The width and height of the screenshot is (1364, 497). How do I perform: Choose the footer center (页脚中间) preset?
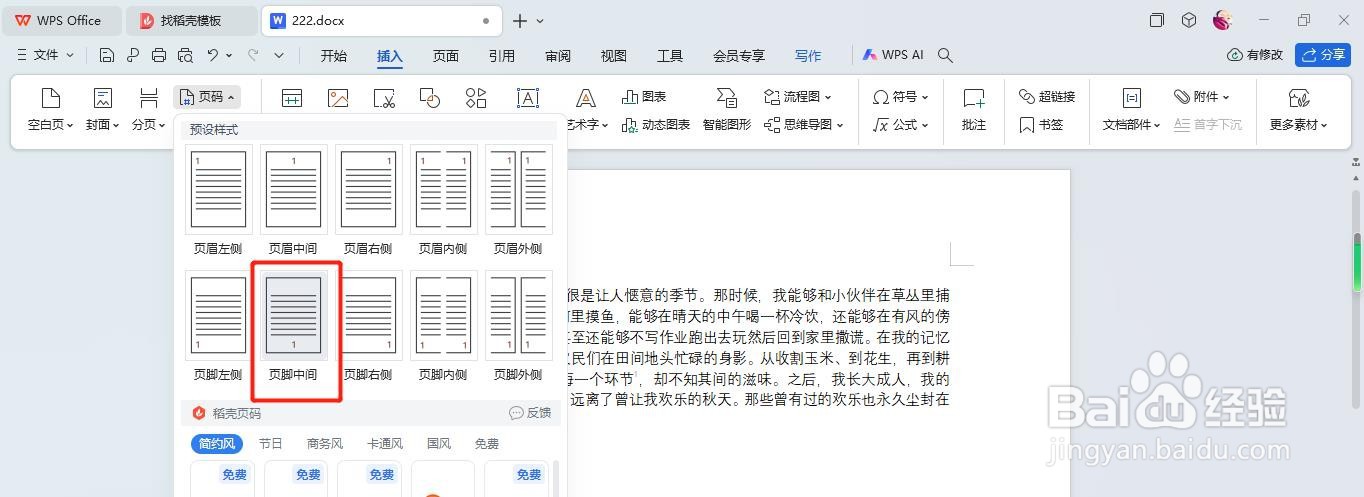[293, 326]
